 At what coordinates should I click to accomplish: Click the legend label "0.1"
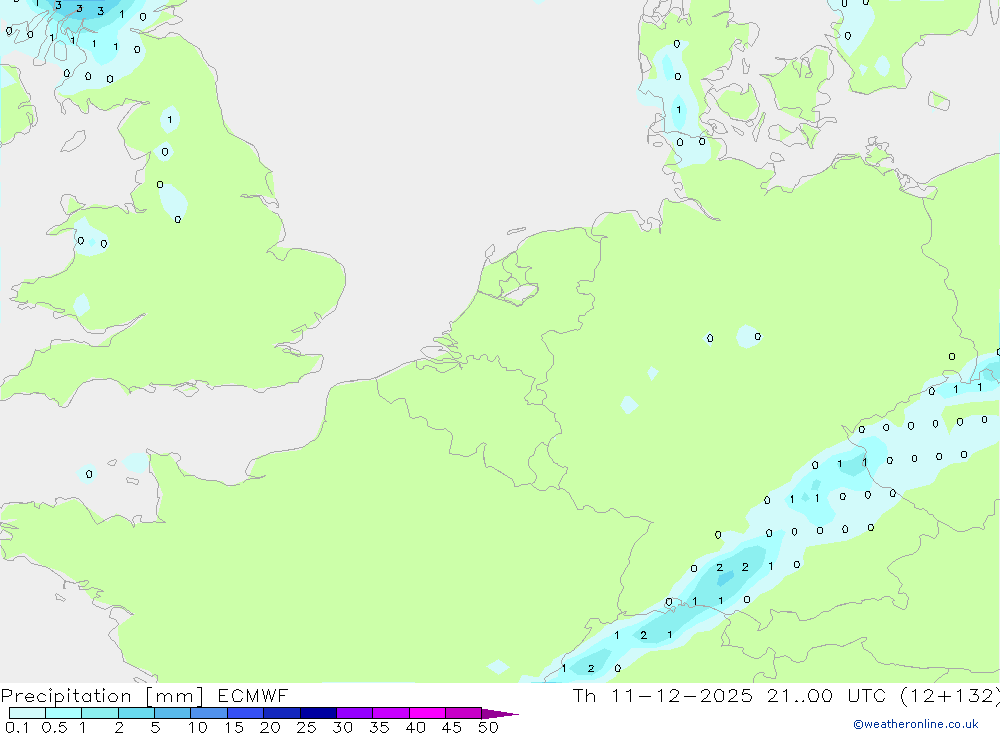coord(17,727)
